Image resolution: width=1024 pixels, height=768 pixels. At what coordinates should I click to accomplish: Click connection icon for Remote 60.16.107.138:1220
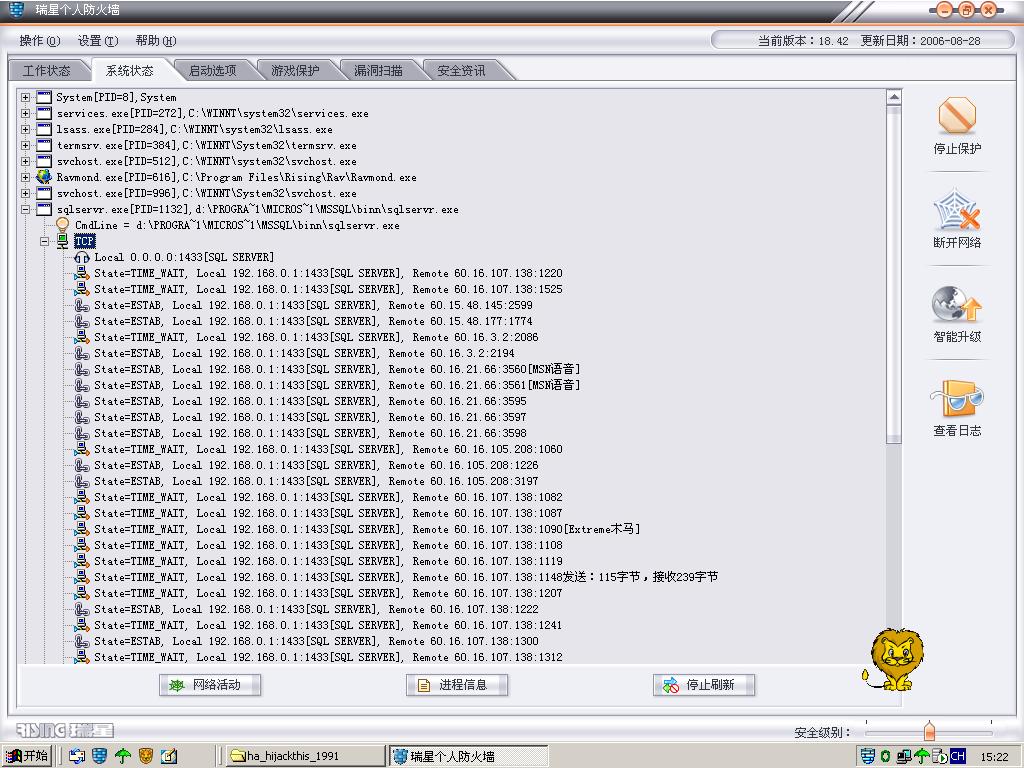coord(82,273)
